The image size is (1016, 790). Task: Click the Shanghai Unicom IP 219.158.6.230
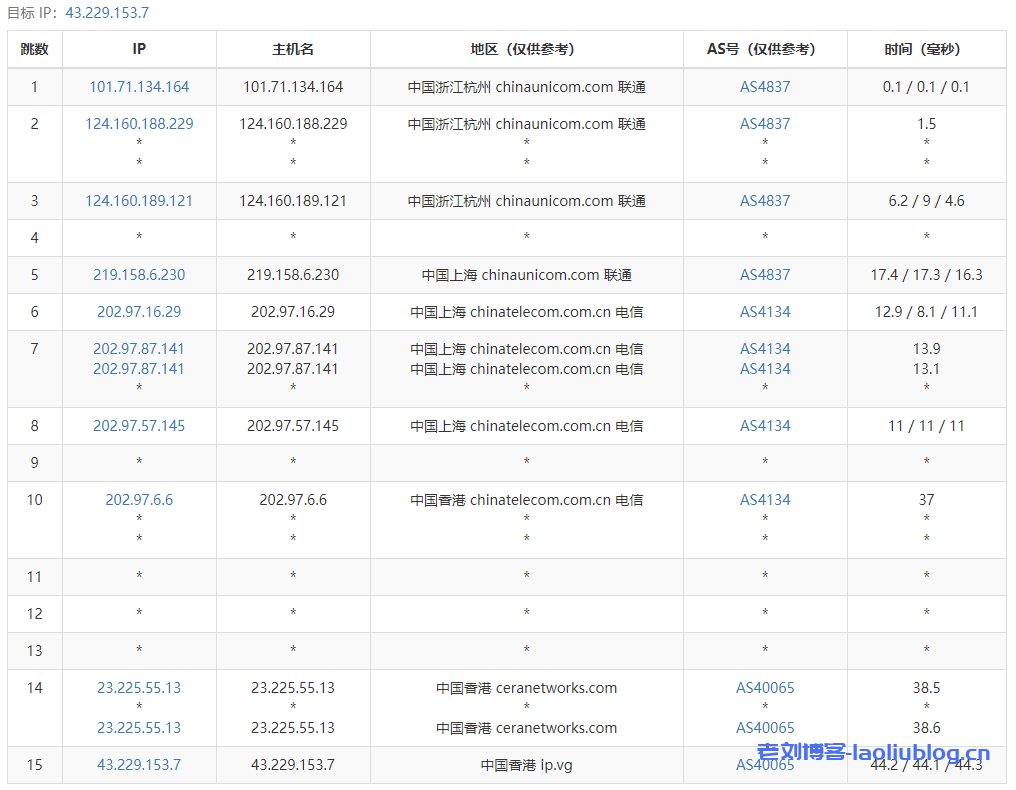(x=139, y=275)
